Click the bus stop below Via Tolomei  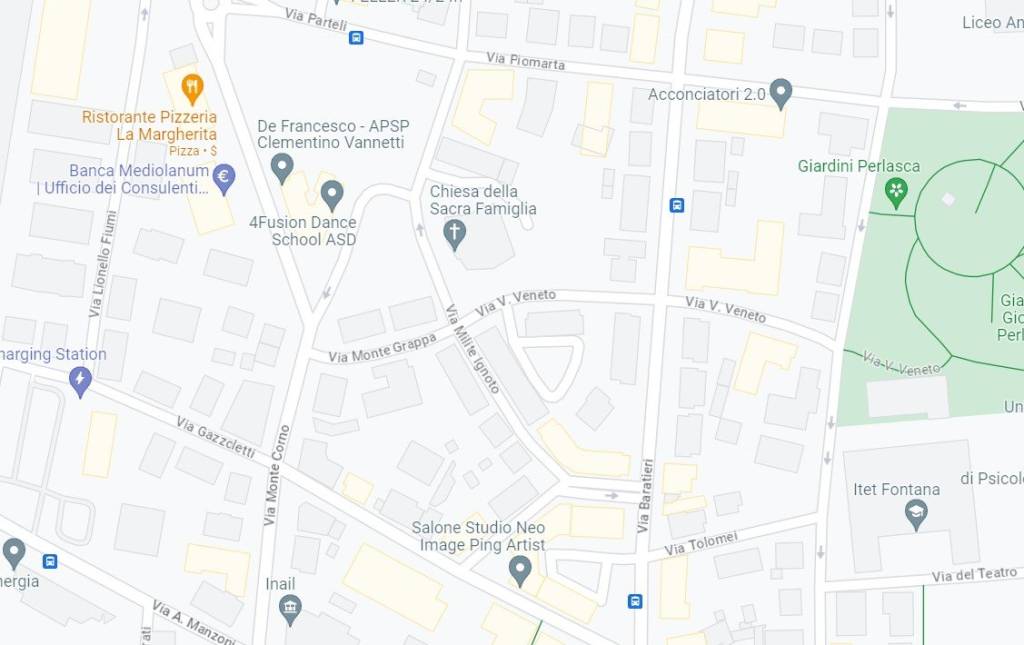point(635,601)
